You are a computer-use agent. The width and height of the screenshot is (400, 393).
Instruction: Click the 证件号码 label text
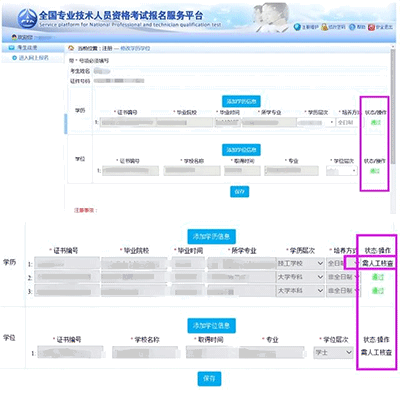80,81
